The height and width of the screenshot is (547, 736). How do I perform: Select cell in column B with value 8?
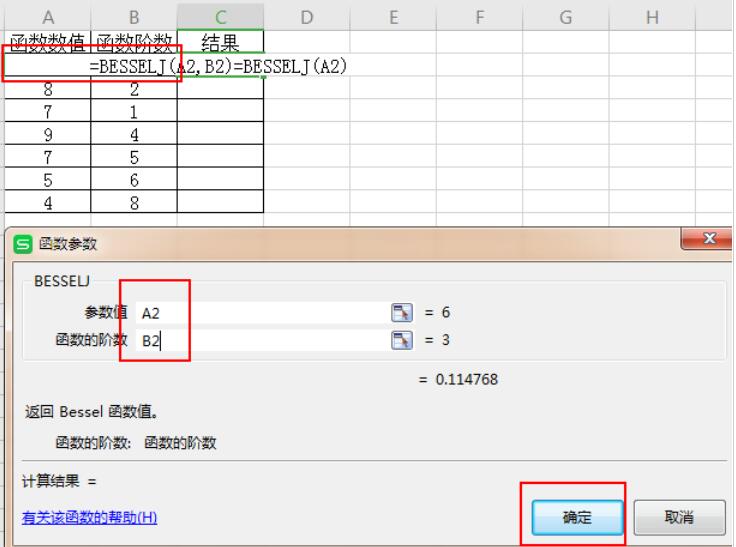pos(134,202)
